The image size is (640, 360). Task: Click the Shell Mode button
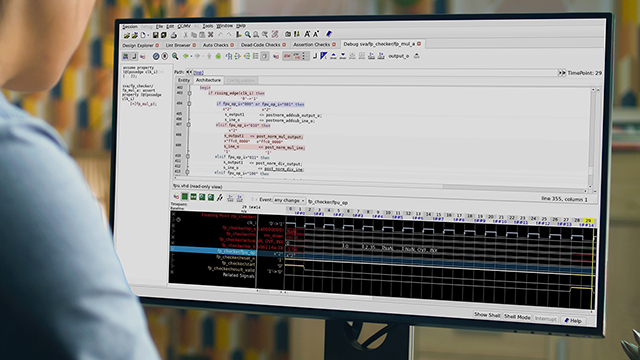(x=517, y=317)
